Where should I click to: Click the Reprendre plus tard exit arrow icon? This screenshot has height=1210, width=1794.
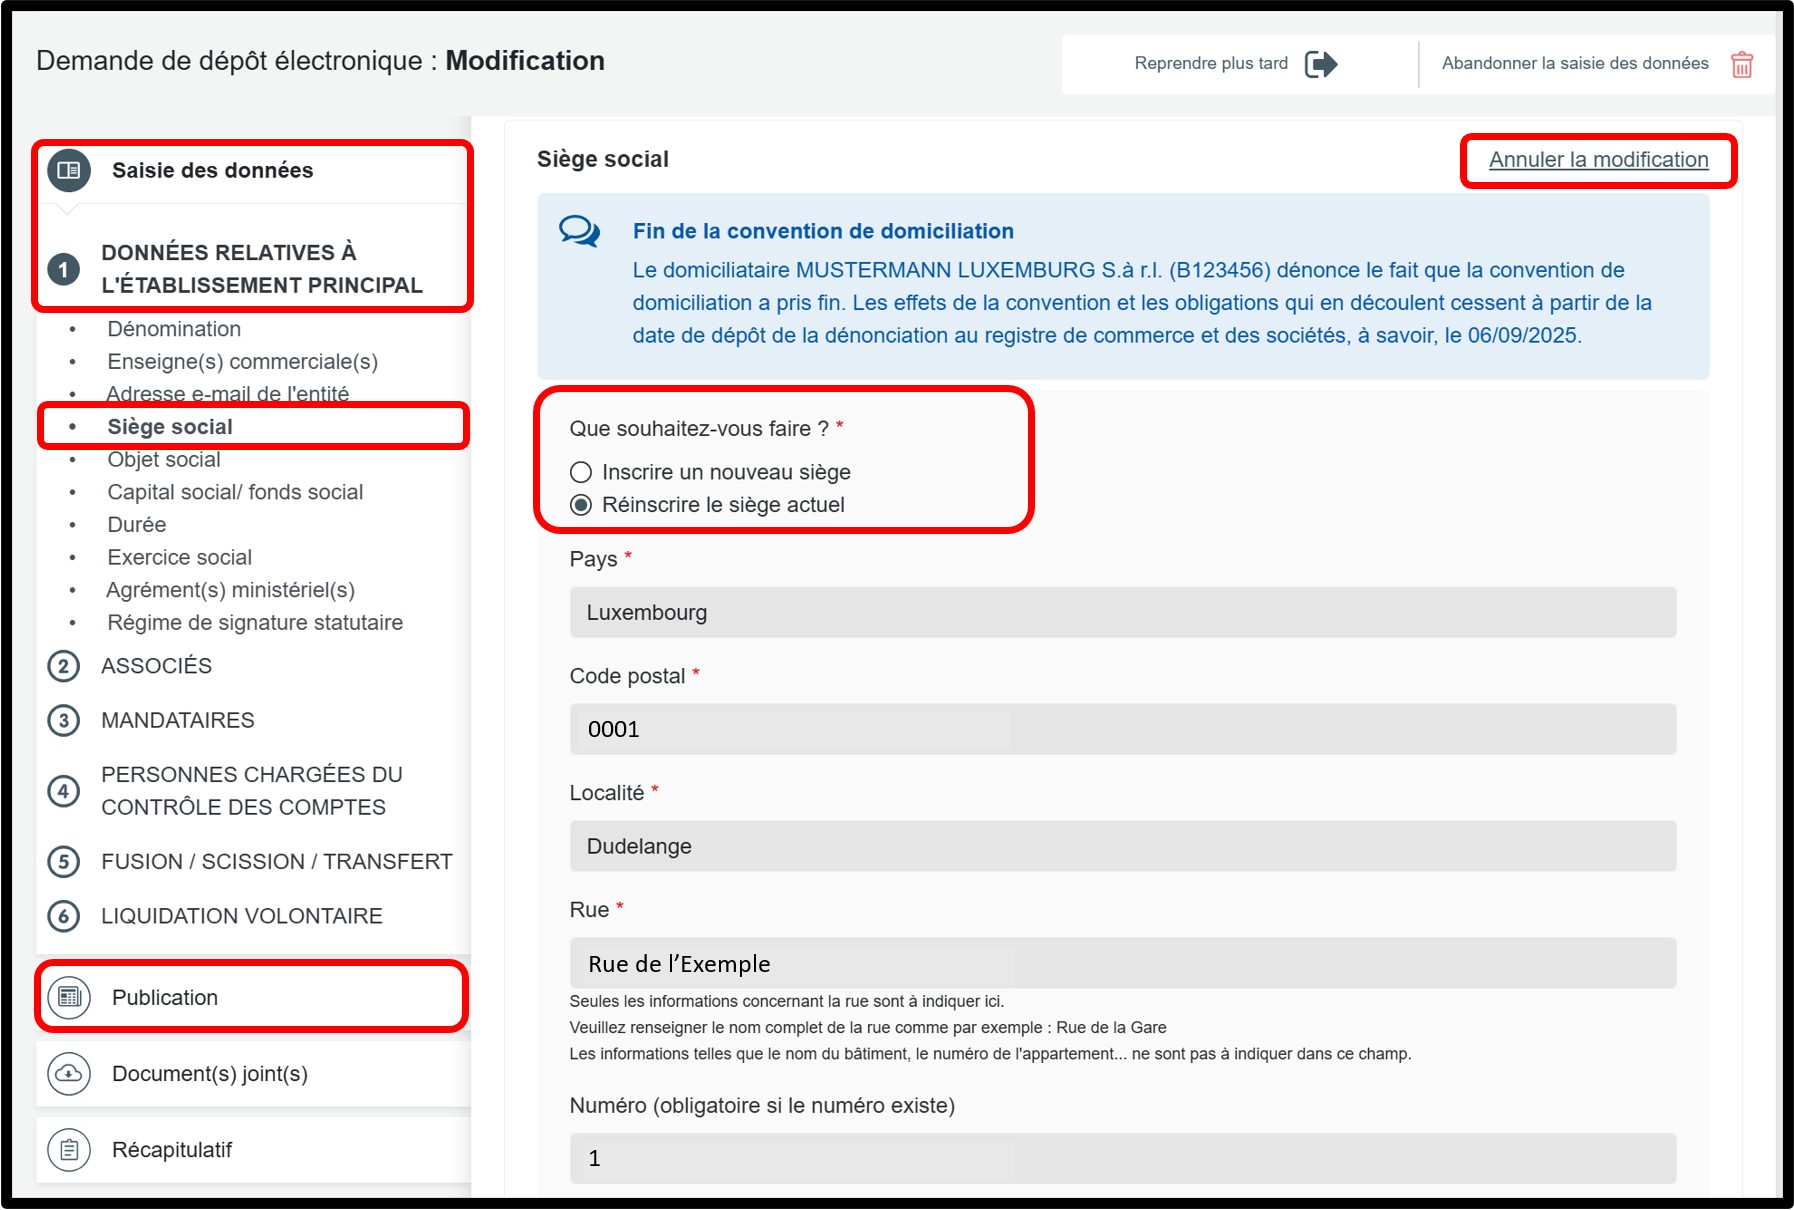[1320, 64]
